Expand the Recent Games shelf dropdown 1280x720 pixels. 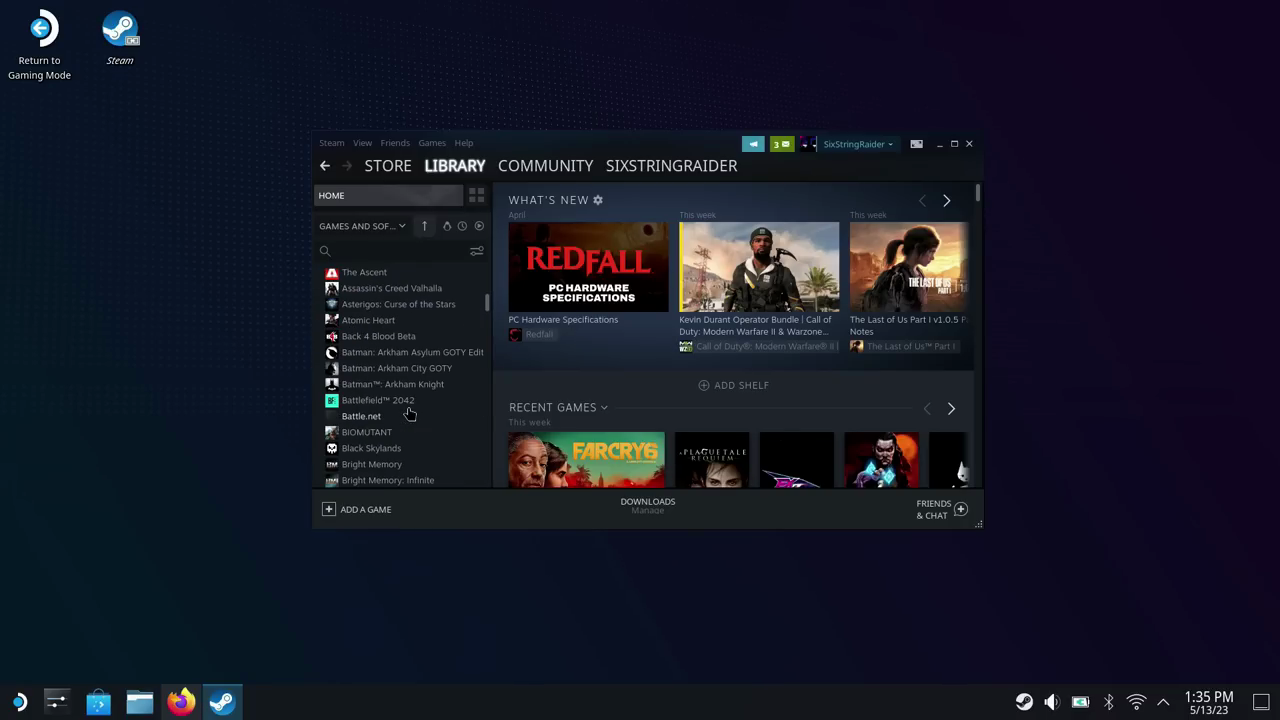pyautogui.click(x=558, y=407)
